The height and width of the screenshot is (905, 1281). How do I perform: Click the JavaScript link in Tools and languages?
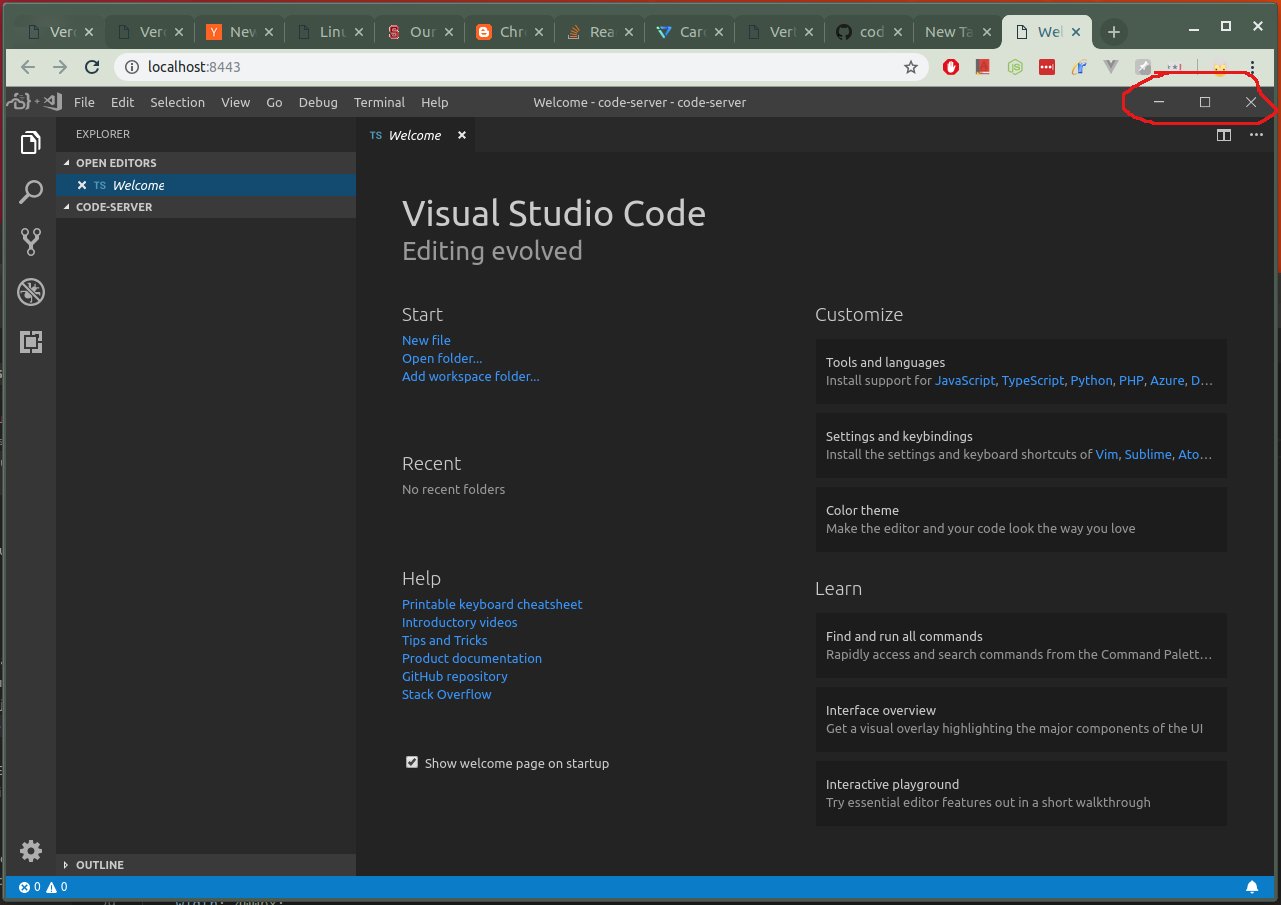pyautogui.click(x=965, y=380)
